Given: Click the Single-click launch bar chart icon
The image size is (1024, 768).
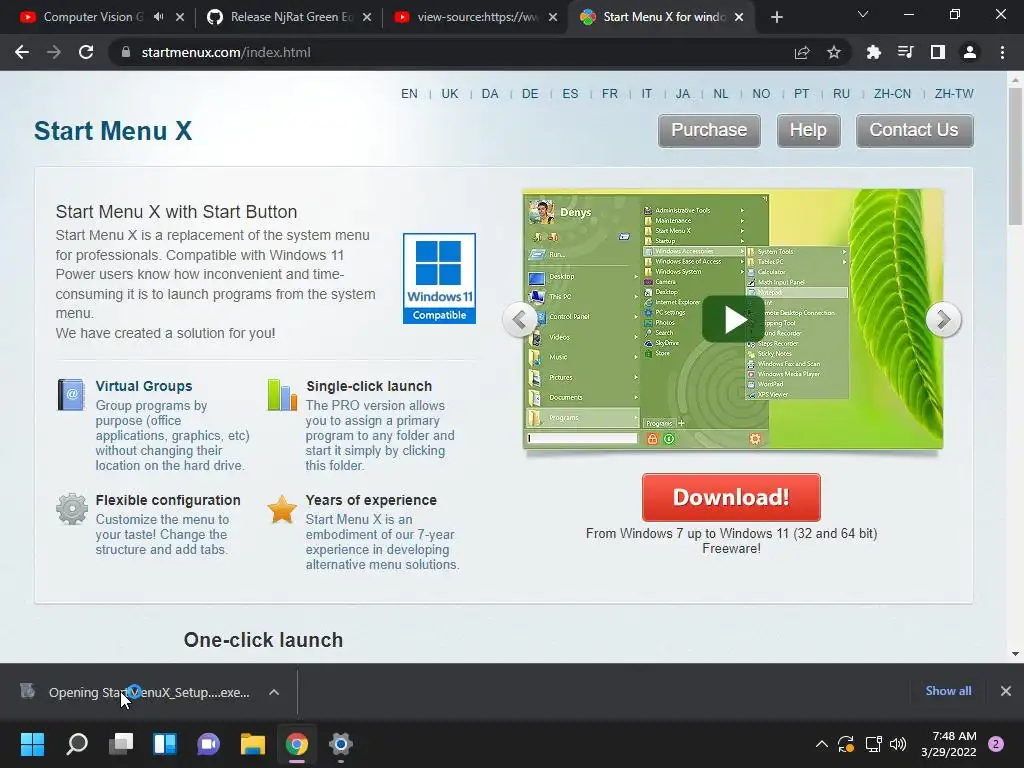Looking at the screenshot, I should (x=282, y=394).
